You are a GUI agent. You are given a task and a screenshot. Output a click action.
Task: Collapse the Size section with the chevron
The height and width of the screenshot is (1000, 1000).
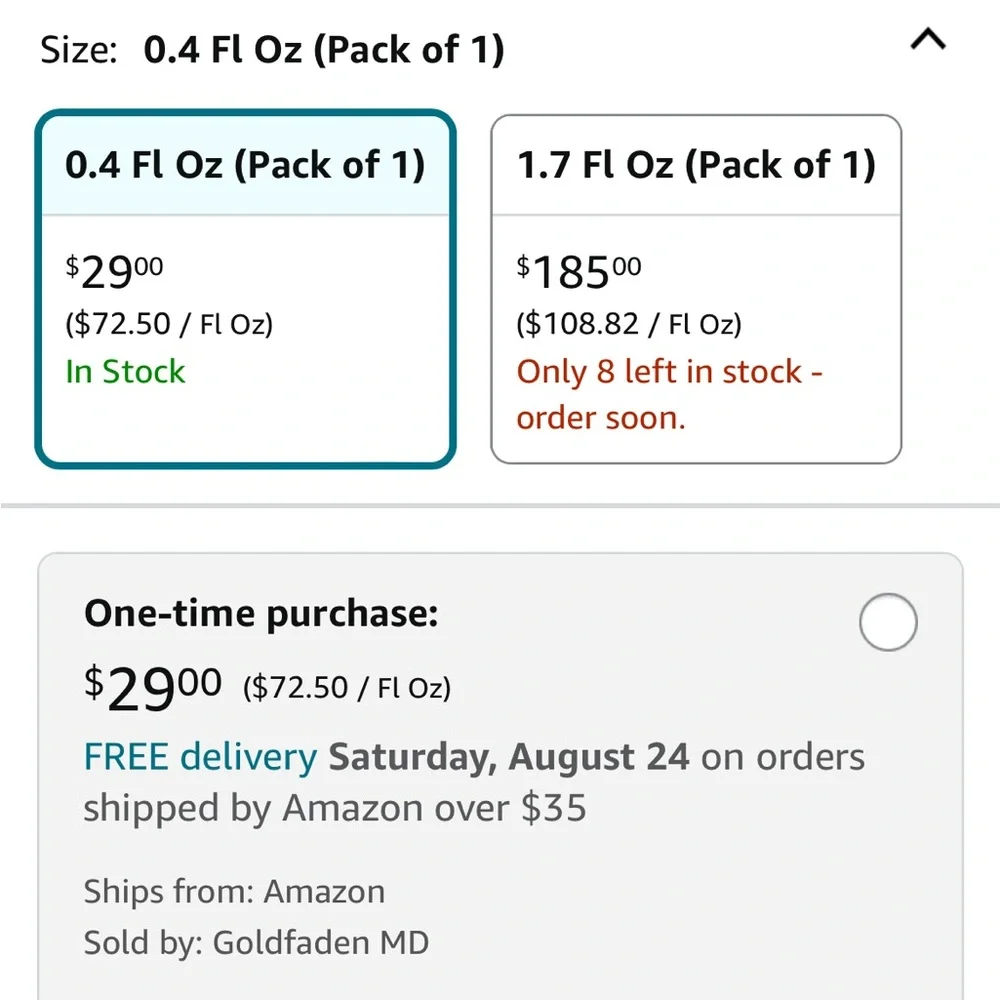(928, 40)
